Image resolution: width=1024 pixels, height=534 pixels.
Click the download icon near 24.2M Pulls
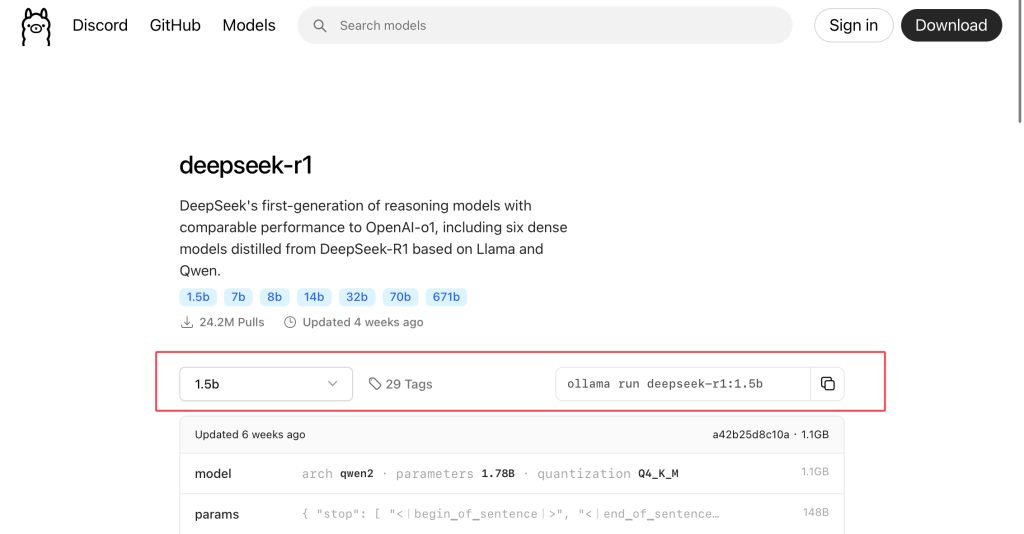tap(186, 323)
